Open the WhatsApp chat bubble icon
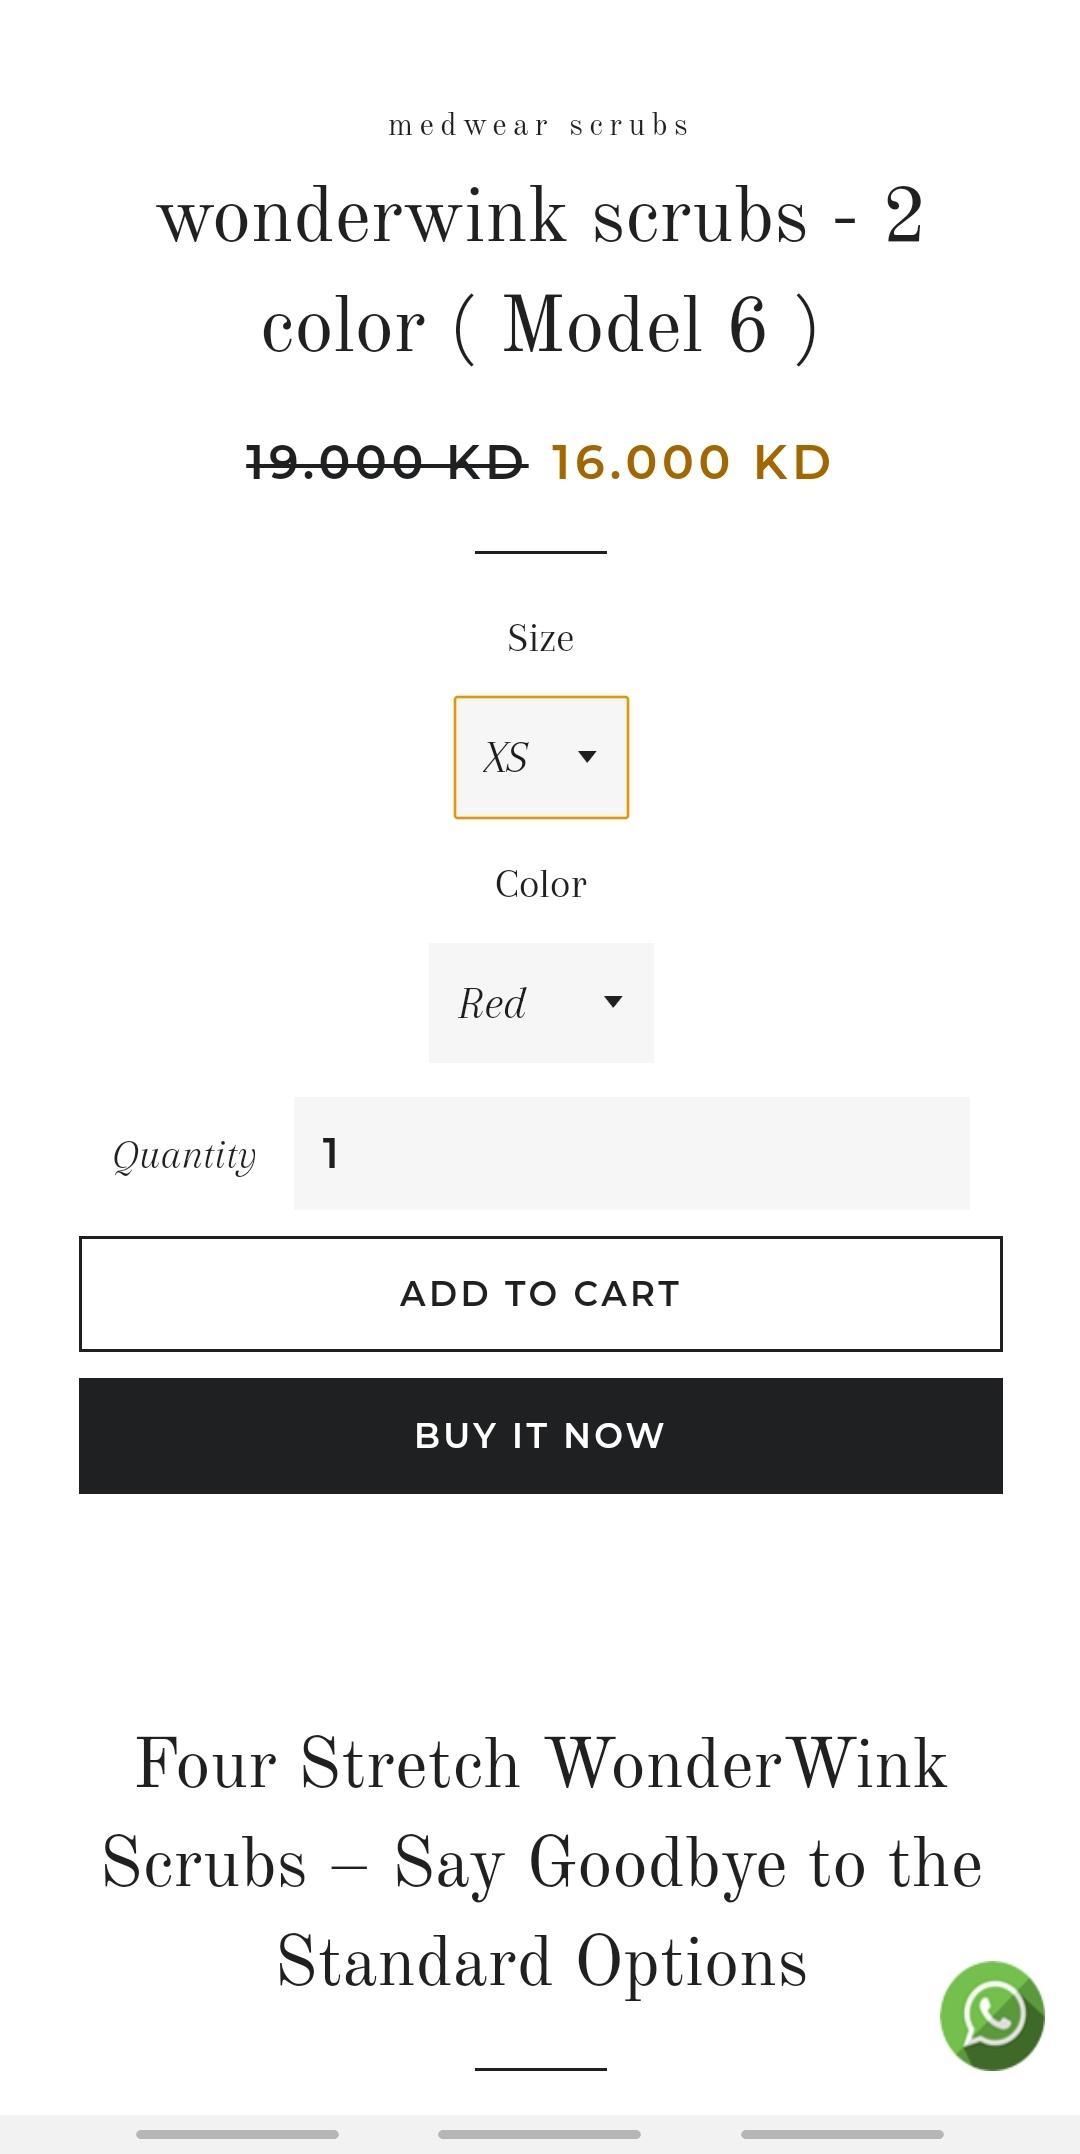The width and height of the screenshot is (1080, 2154). tap(991, 2015)
